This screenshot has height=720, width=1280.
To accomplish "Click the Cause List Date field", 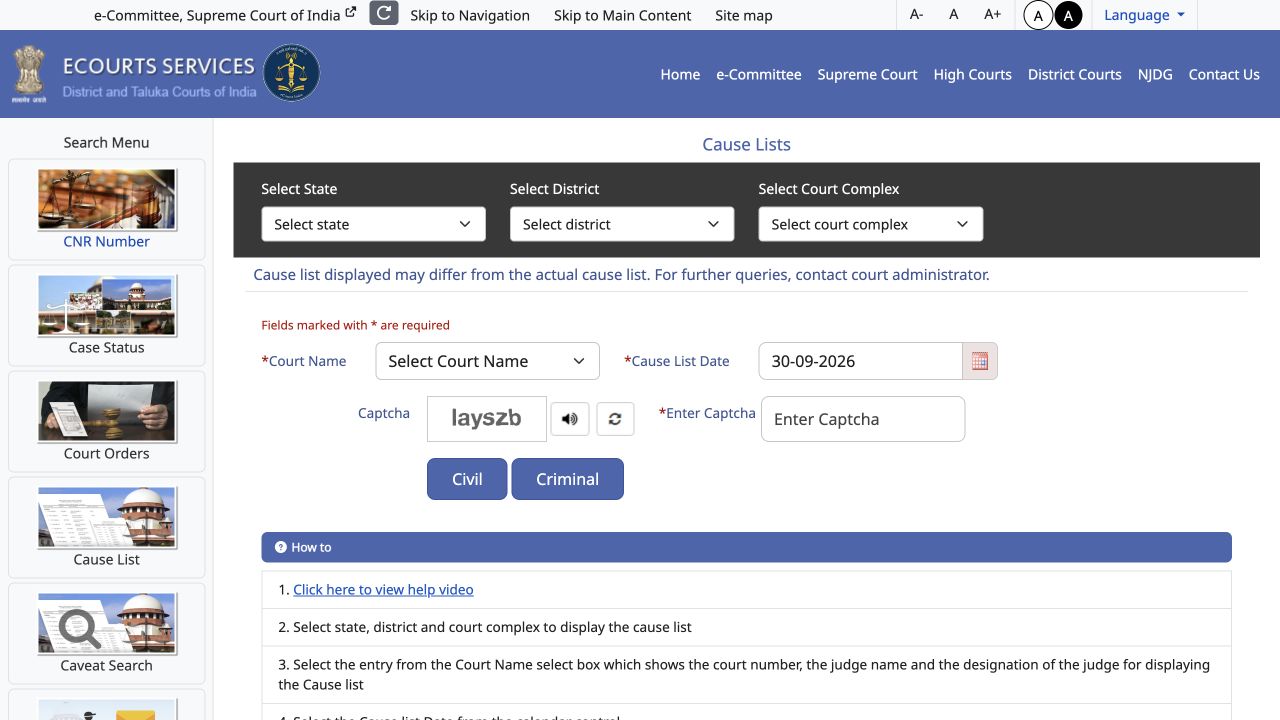I will [x=861, y=361].
